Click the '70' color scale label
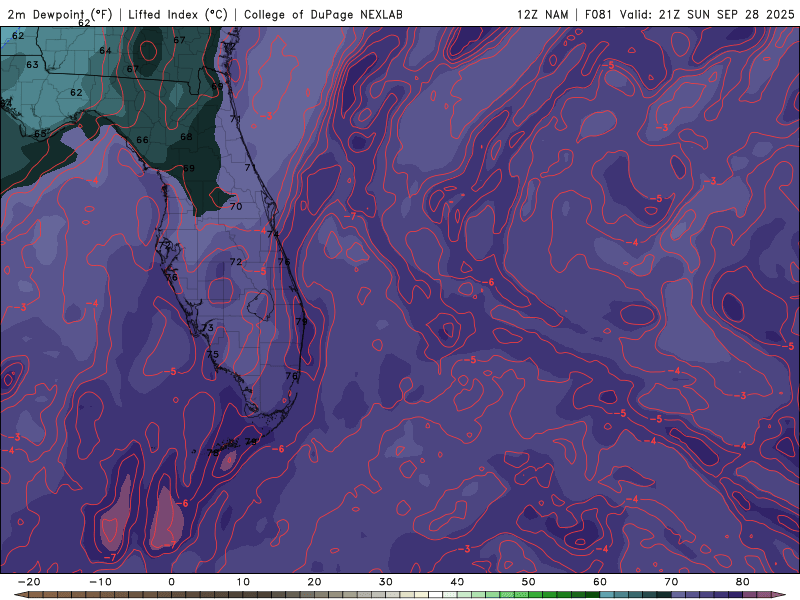This screenshot has width=800, height=600. 671,582
